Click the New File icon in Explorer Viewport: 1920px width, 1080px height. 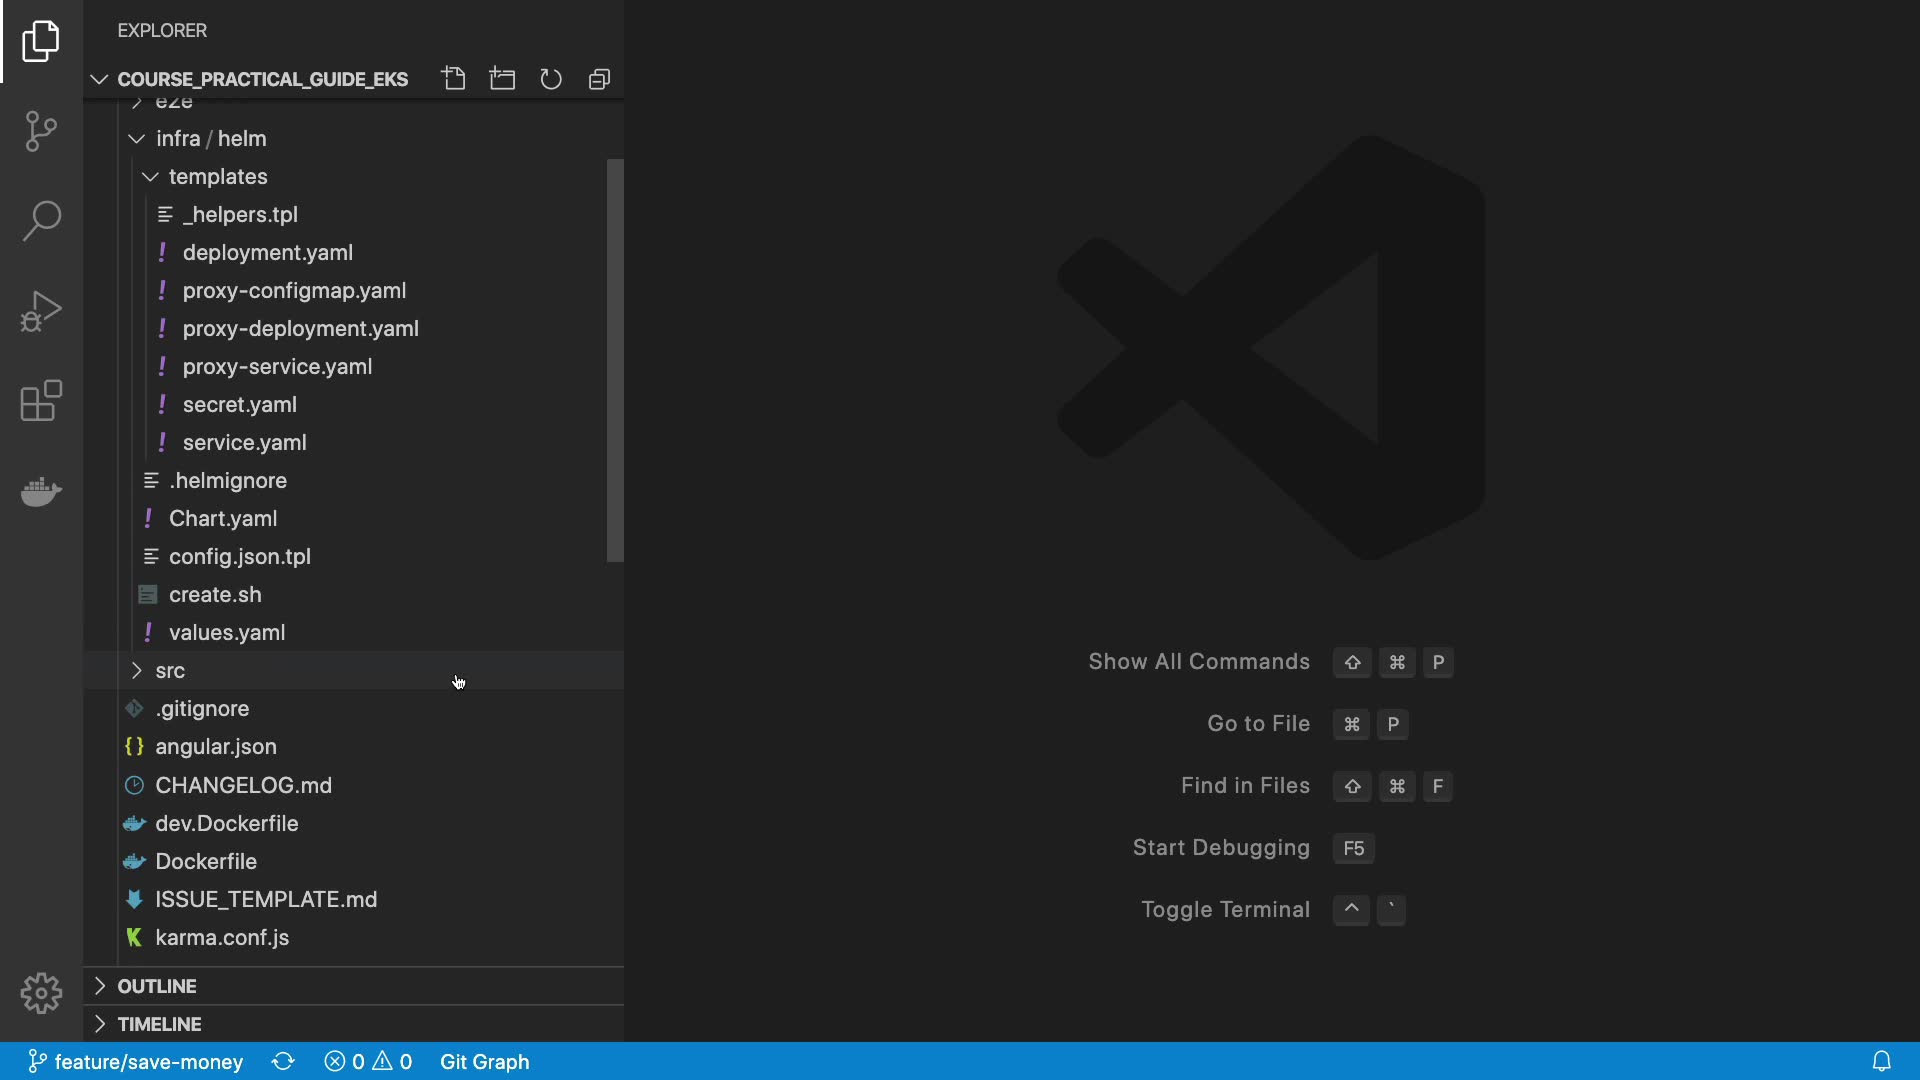[x=454, y=79]
